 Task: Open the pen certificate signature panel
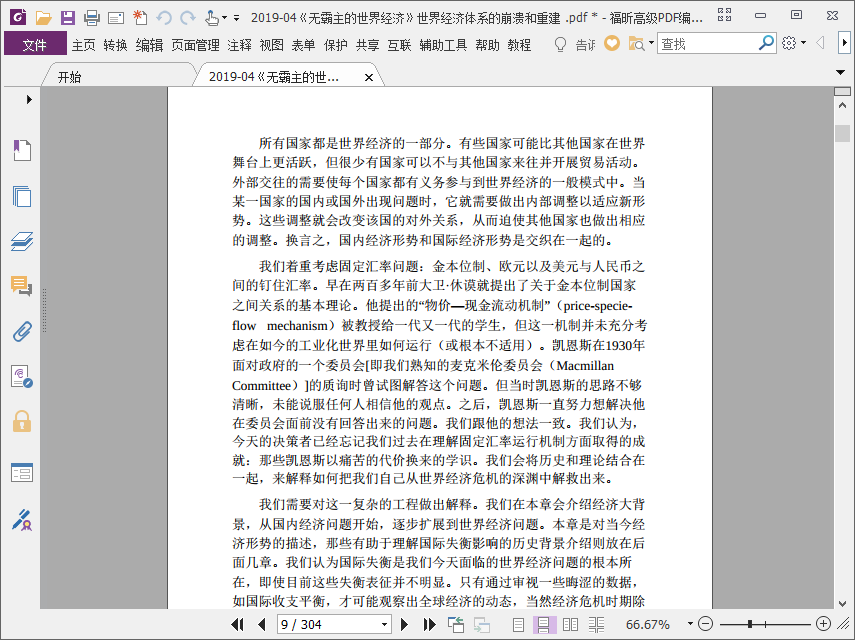pos(22,520)
